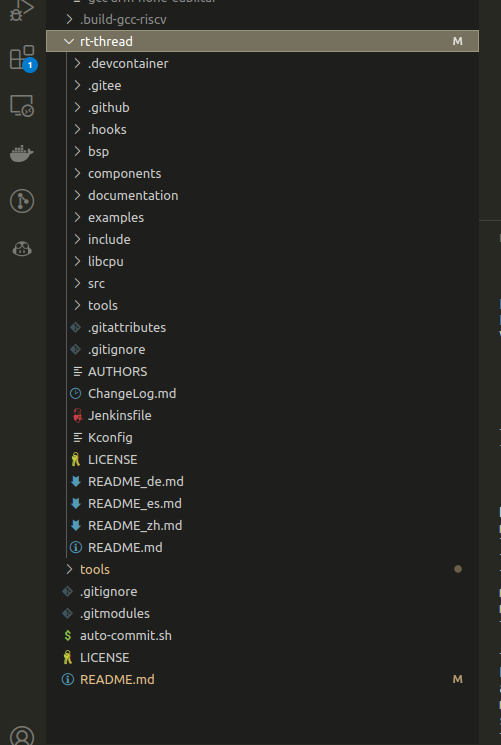
Task: Click the M badge on root README.md
Action: 458,679
